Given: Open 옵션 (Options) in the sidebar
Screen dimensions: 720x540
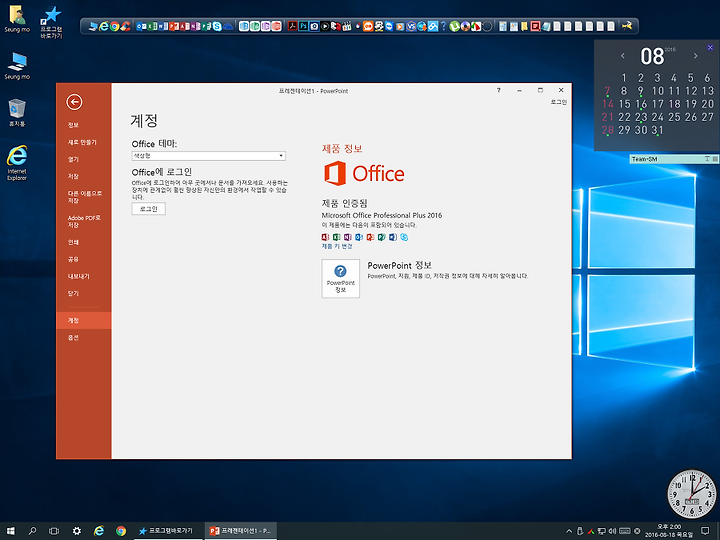Looking at the screenshot, I should click(x=73, y=338).
